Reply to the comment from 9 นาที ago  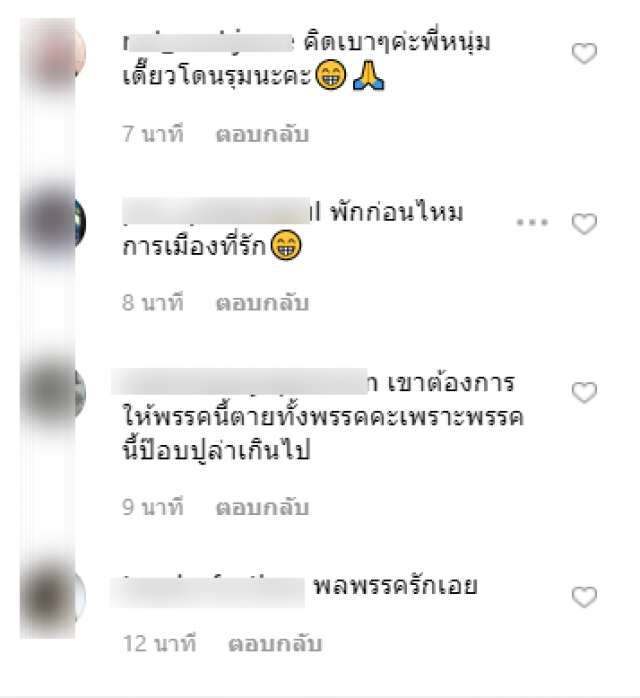click(262, 507)
